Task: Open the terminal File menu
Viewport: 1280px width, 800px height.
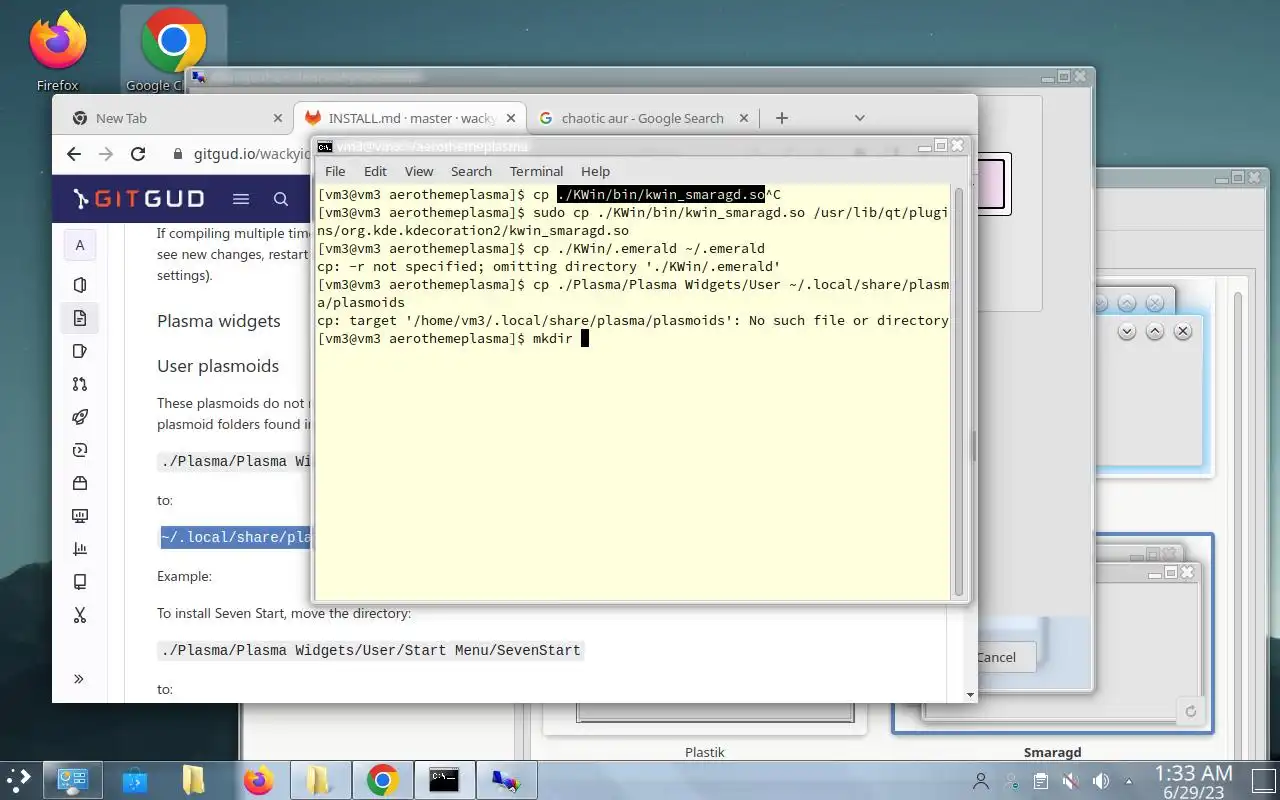Action: 335,171
